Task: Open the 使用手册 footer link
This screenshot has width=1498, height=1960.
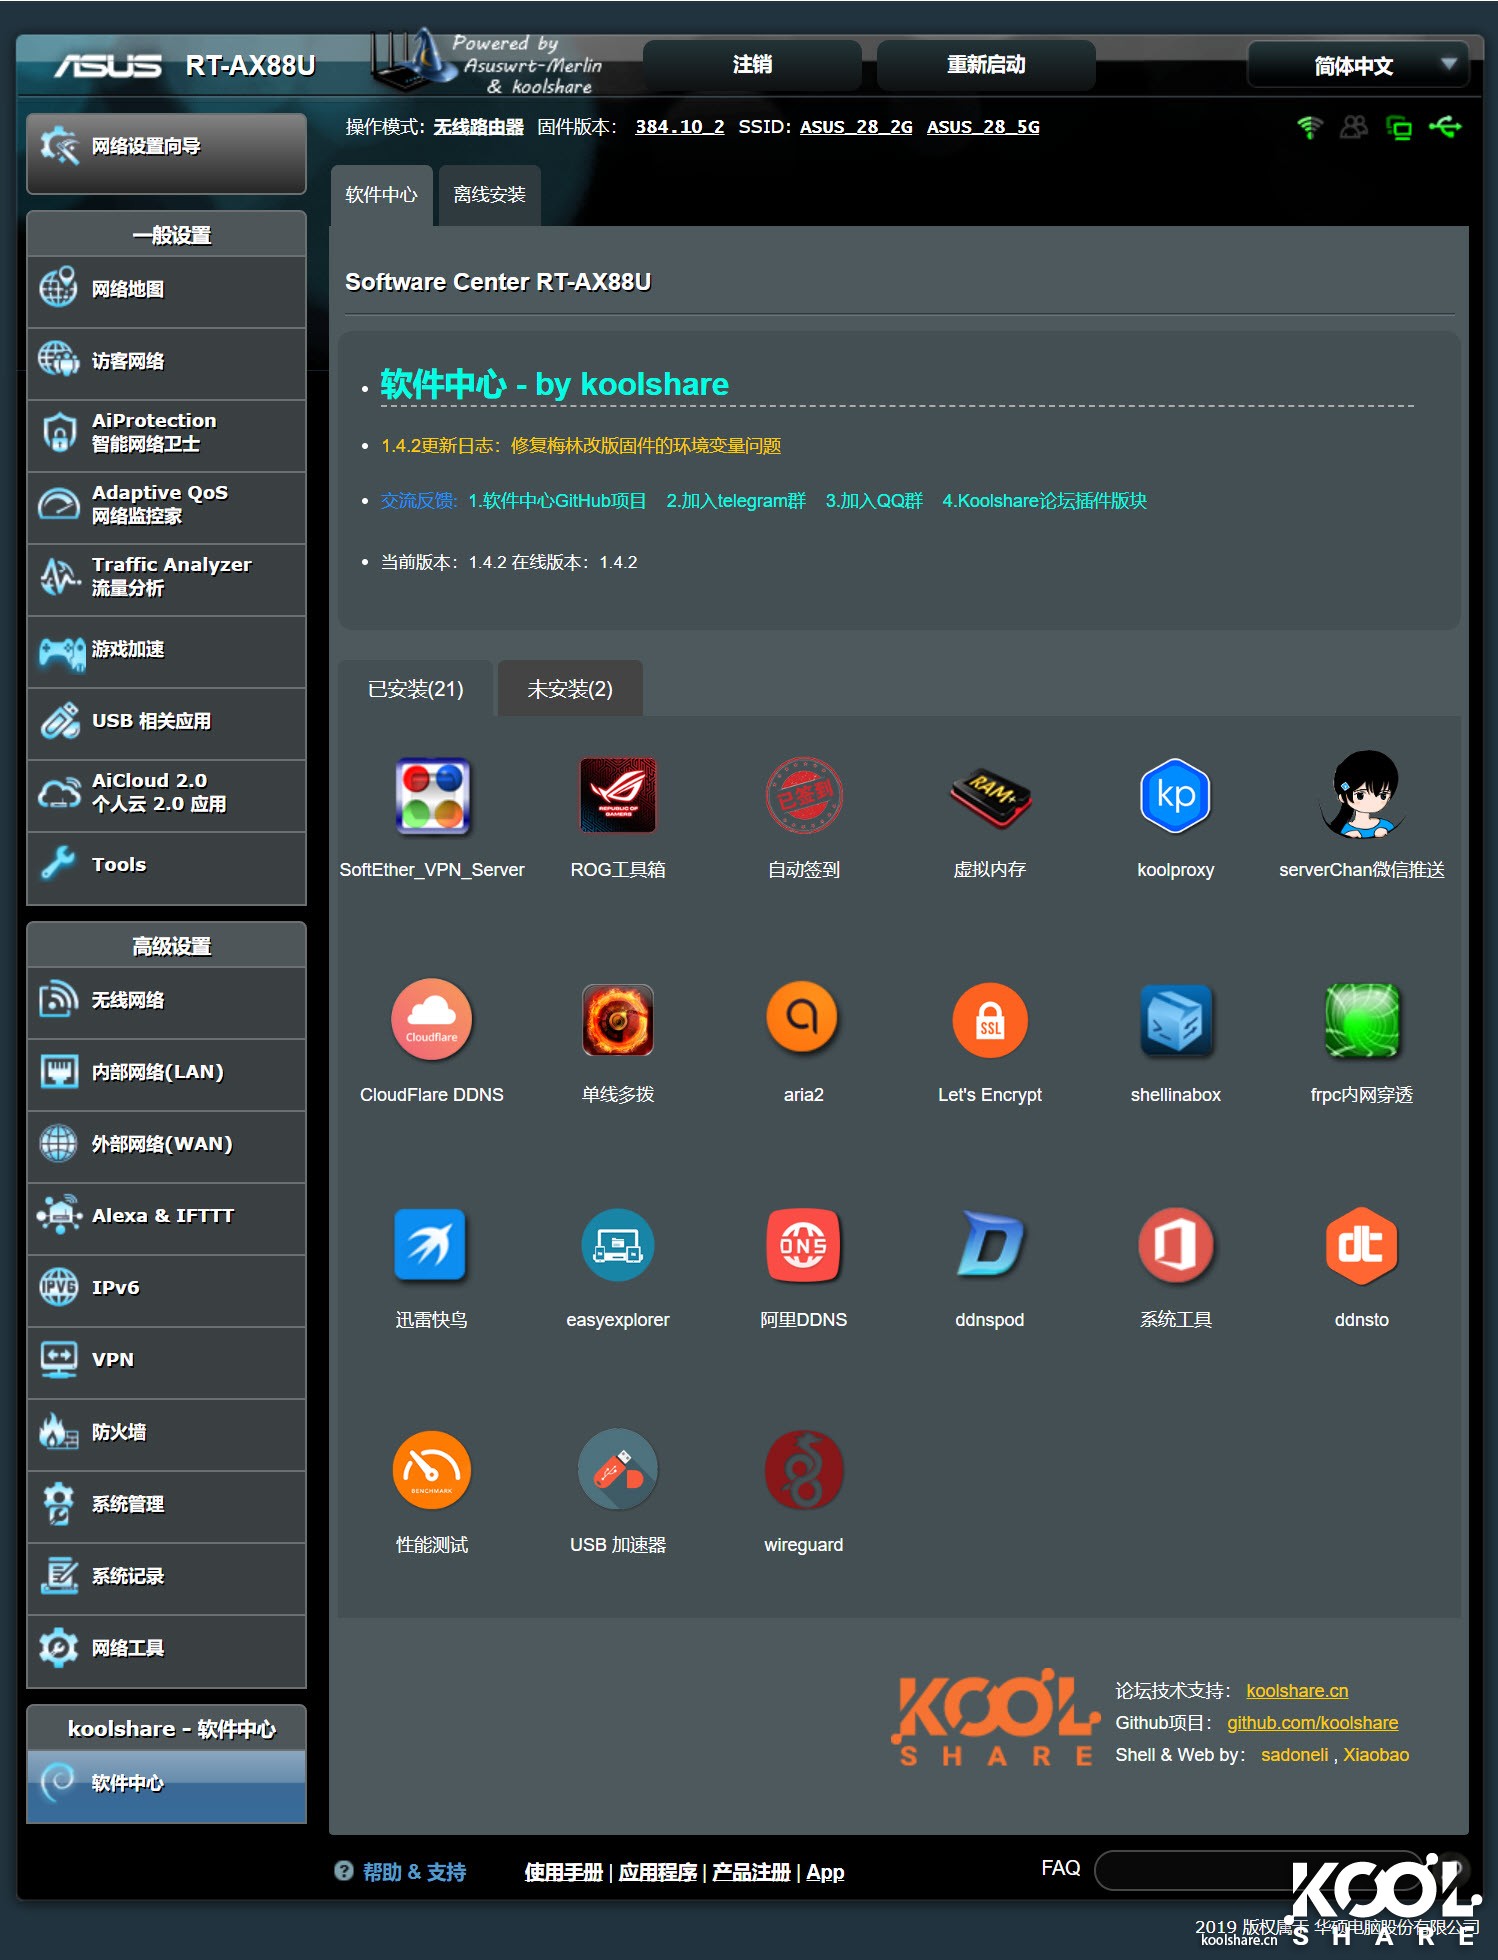Action: pos(564,1872)
